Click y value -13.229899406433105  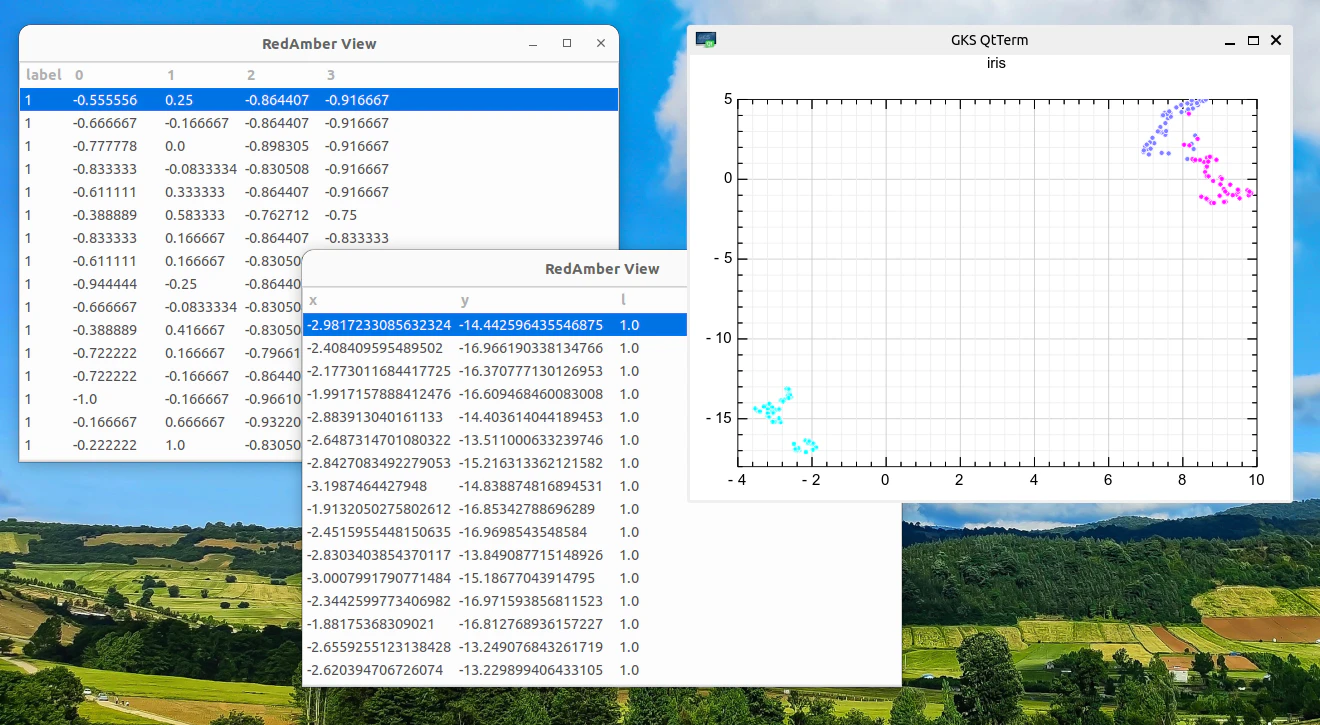point(531,670)
